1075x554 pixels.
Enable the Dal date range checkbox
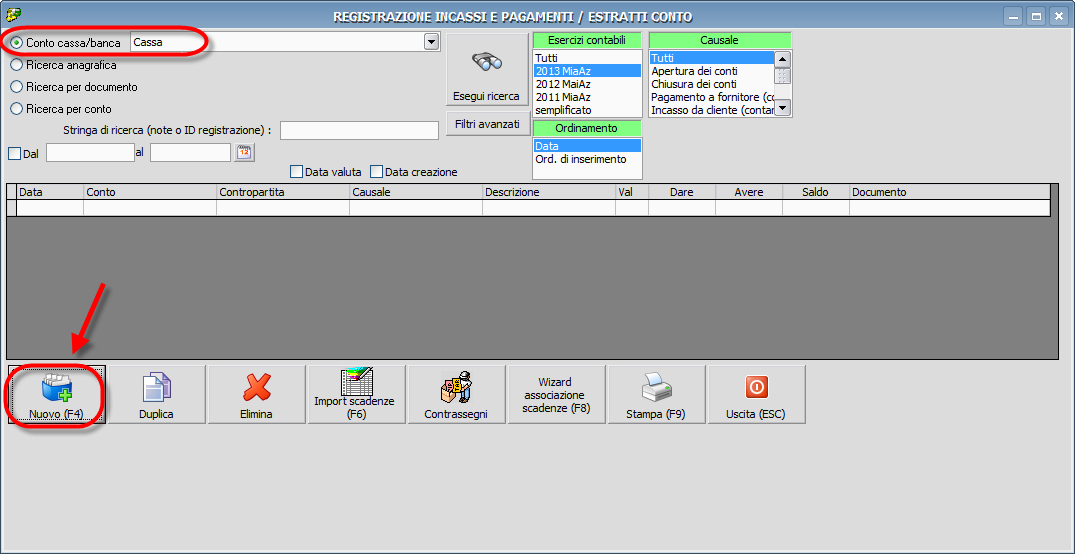click(14, 154)
